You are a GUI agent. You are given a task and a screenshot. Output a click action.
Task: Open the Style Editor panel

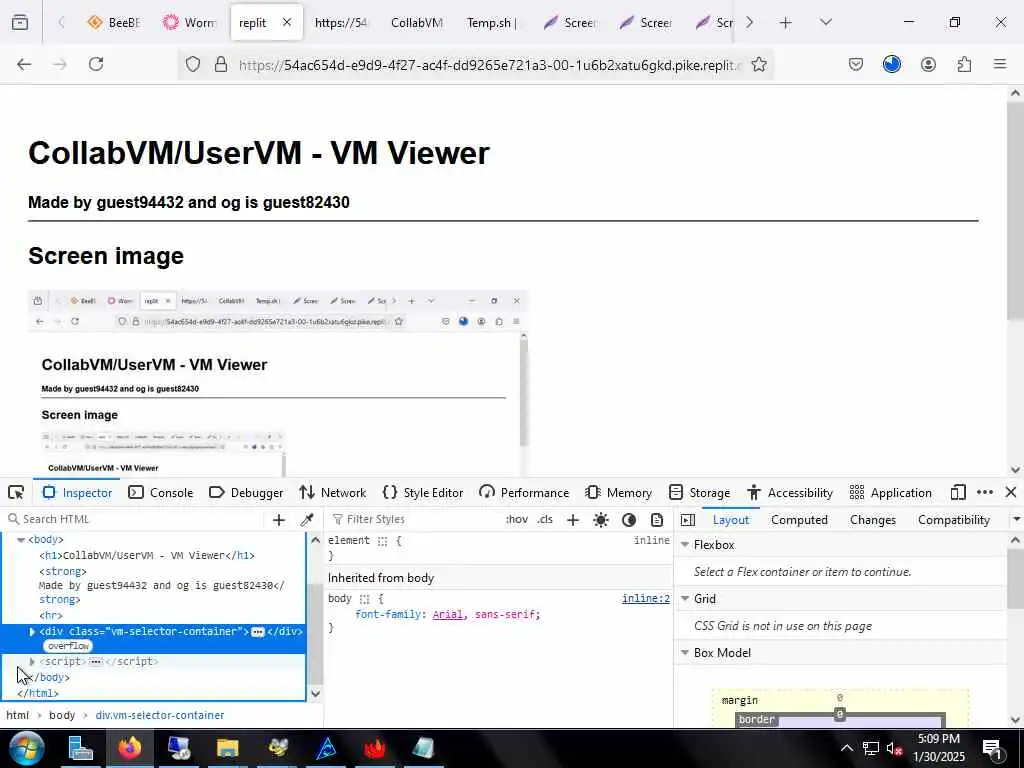click(x=423, y=492)
